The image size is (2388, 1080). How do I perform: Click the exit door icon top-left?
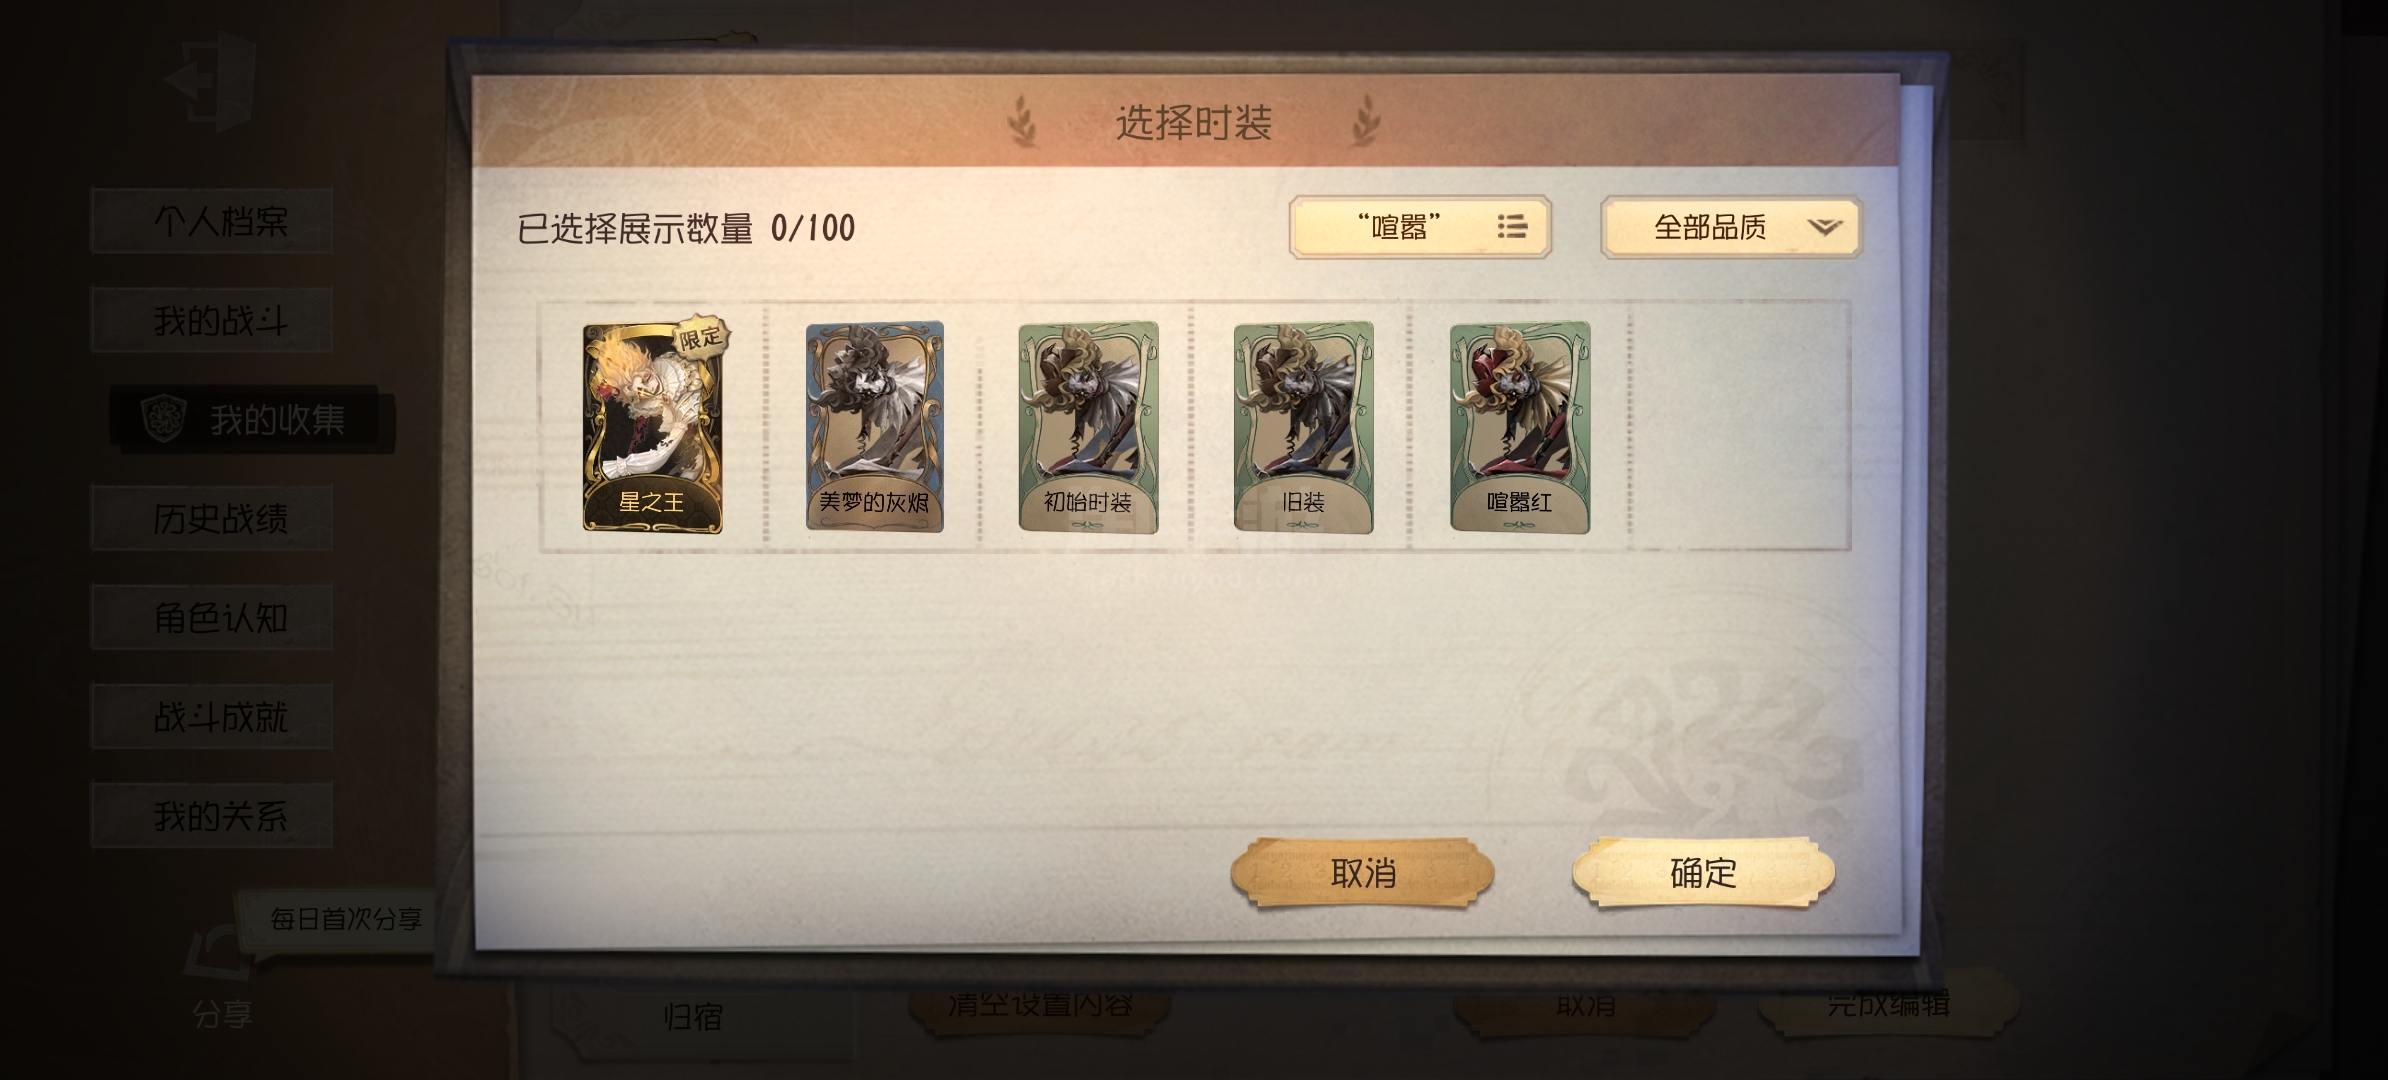(211, 82)
